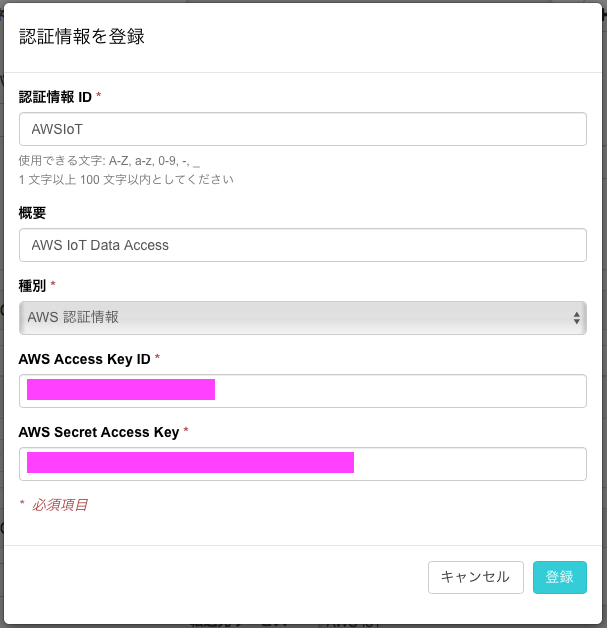
Task: Click inside the AWS Access Key ID input
Action: pos(303,391)
